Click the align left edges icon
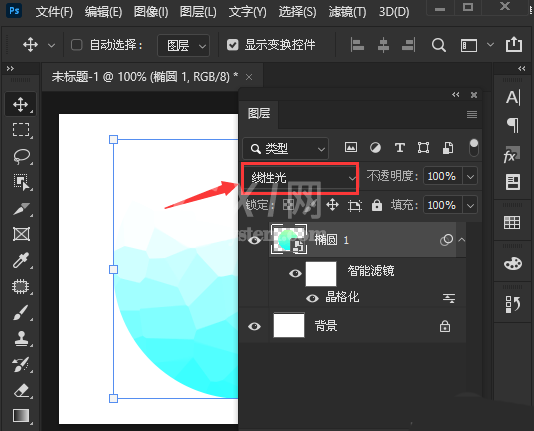 [x=357, y=45]
